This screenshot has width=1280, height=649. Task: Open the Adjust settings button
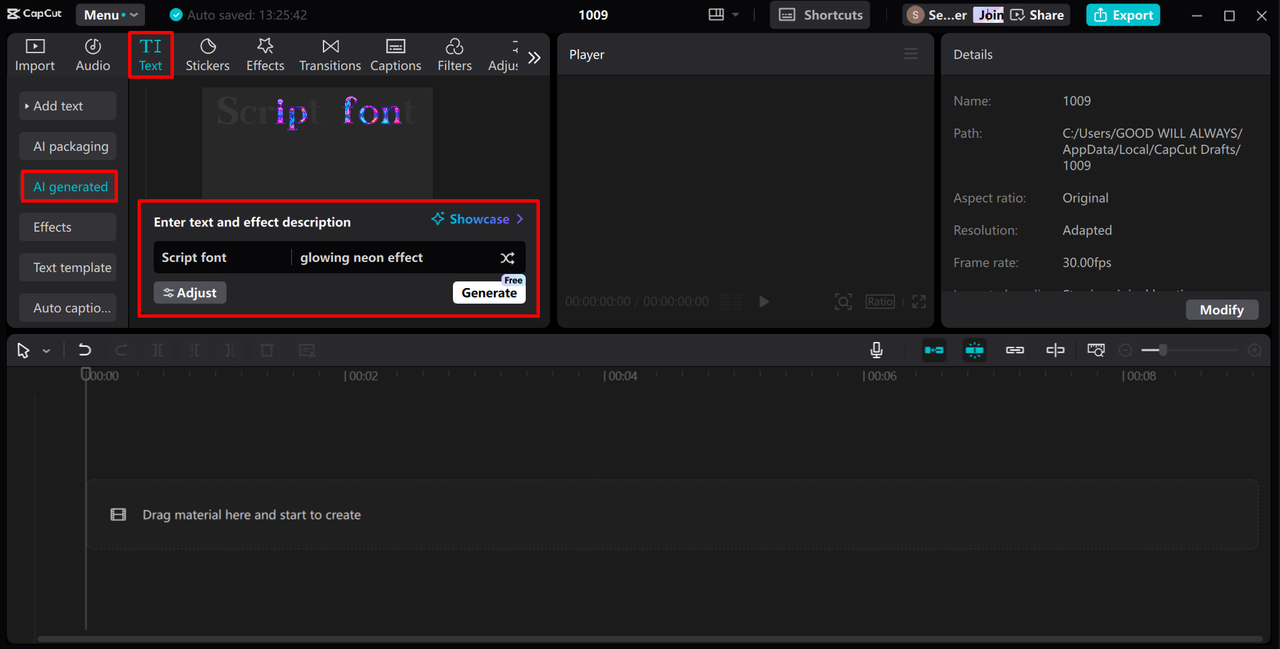(x=190, y=292)
